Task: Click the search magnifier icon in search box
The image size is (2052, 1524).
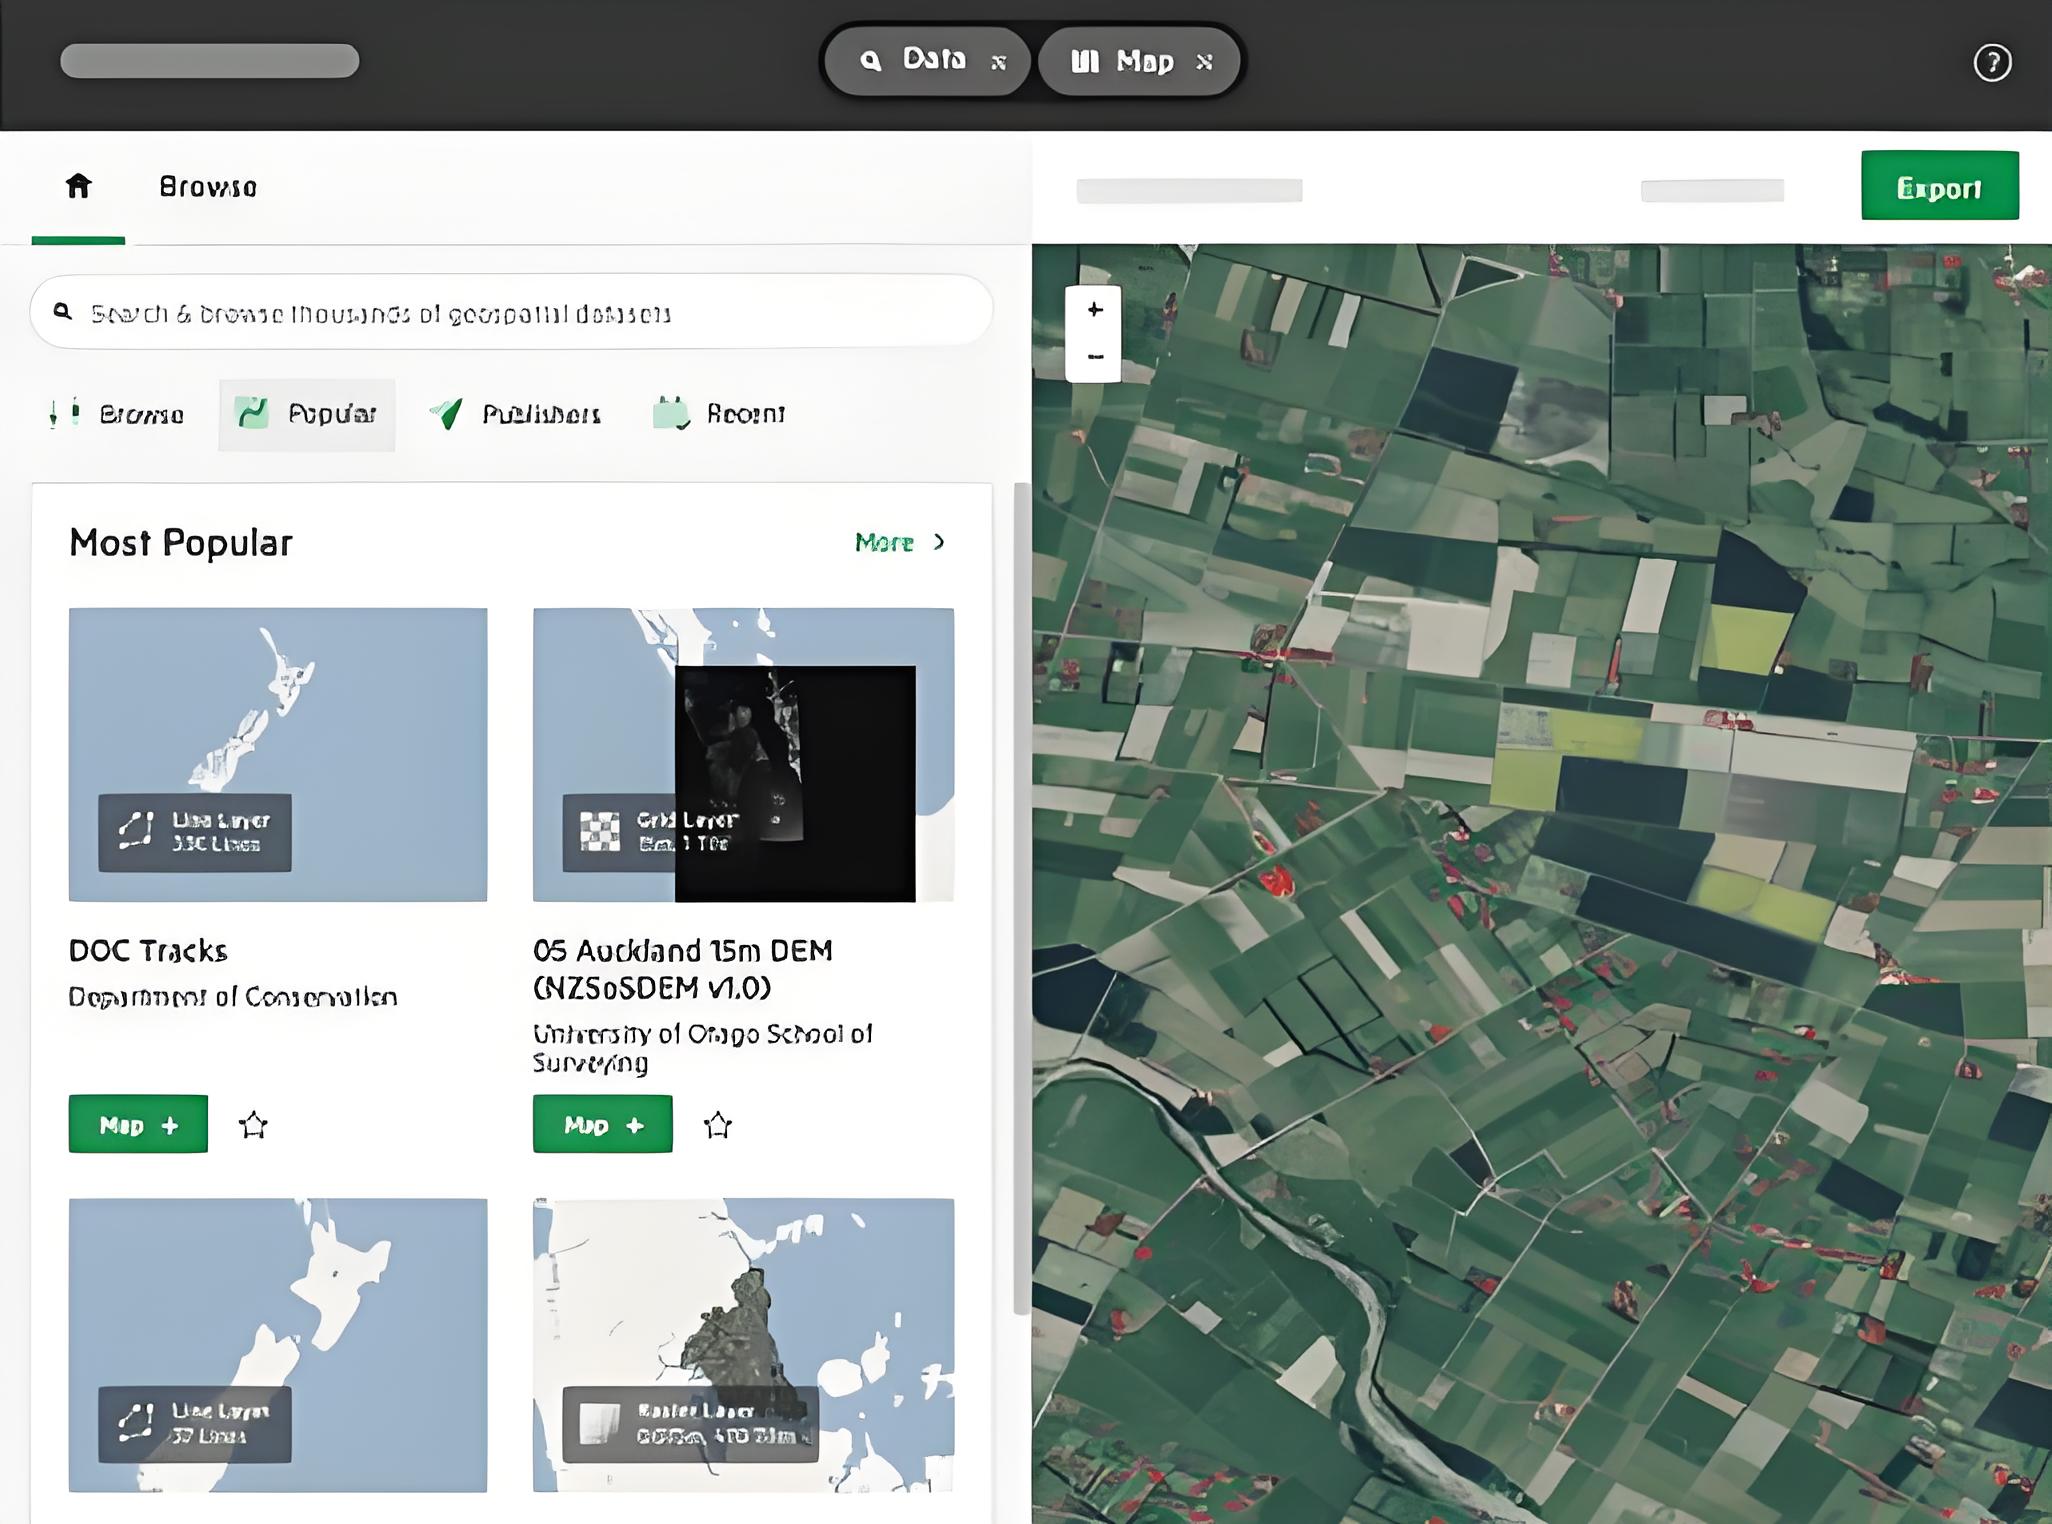Action: pyautogui.click(x=63, y=312)
